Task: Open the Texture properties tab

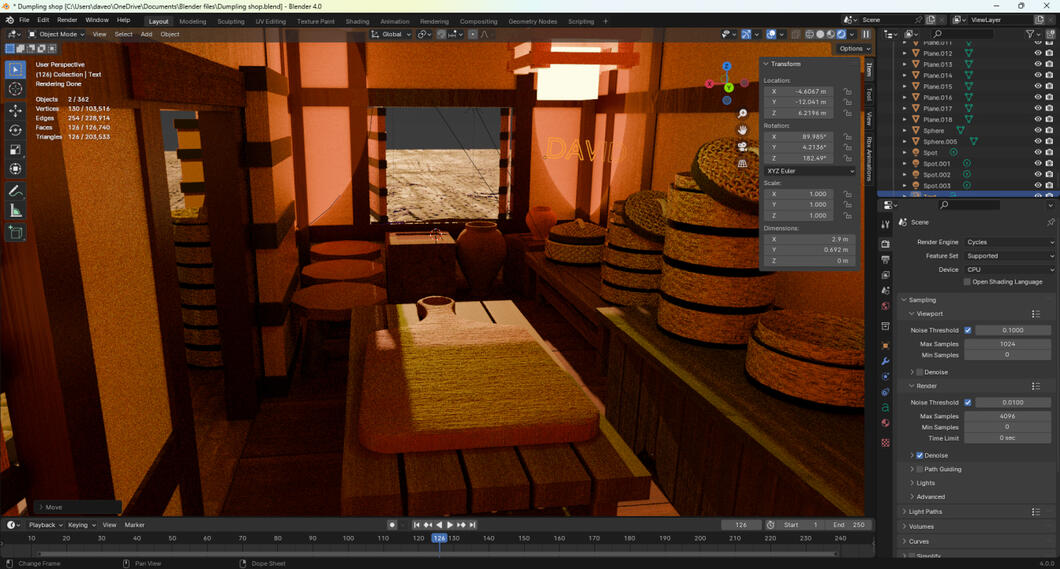Action: tap(886, 443)
